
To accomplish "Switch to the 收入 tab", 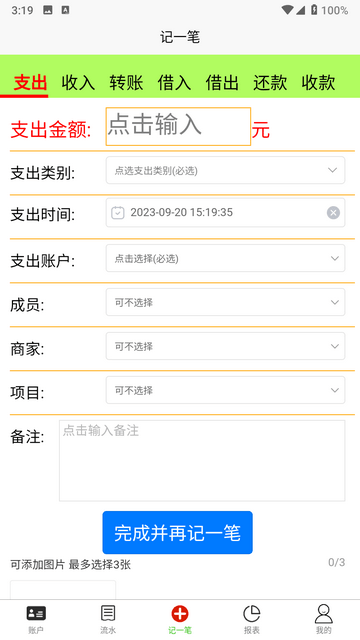I will [78, 82].
